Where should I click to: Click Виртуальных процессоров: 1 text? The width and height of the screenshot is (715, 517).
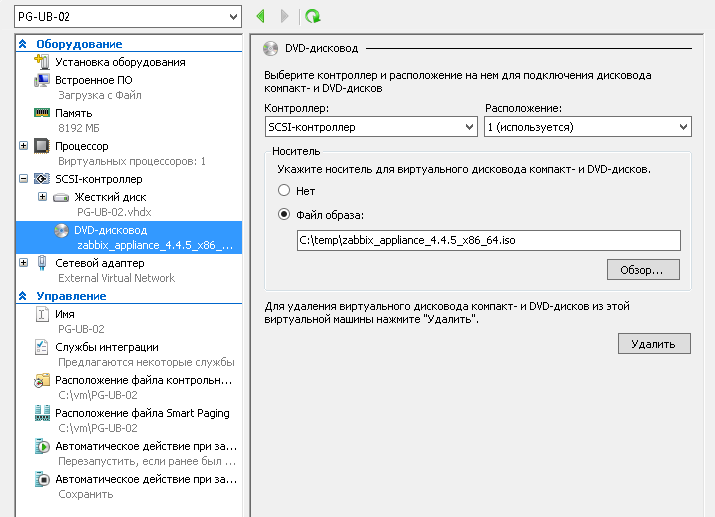click(132, 161)
